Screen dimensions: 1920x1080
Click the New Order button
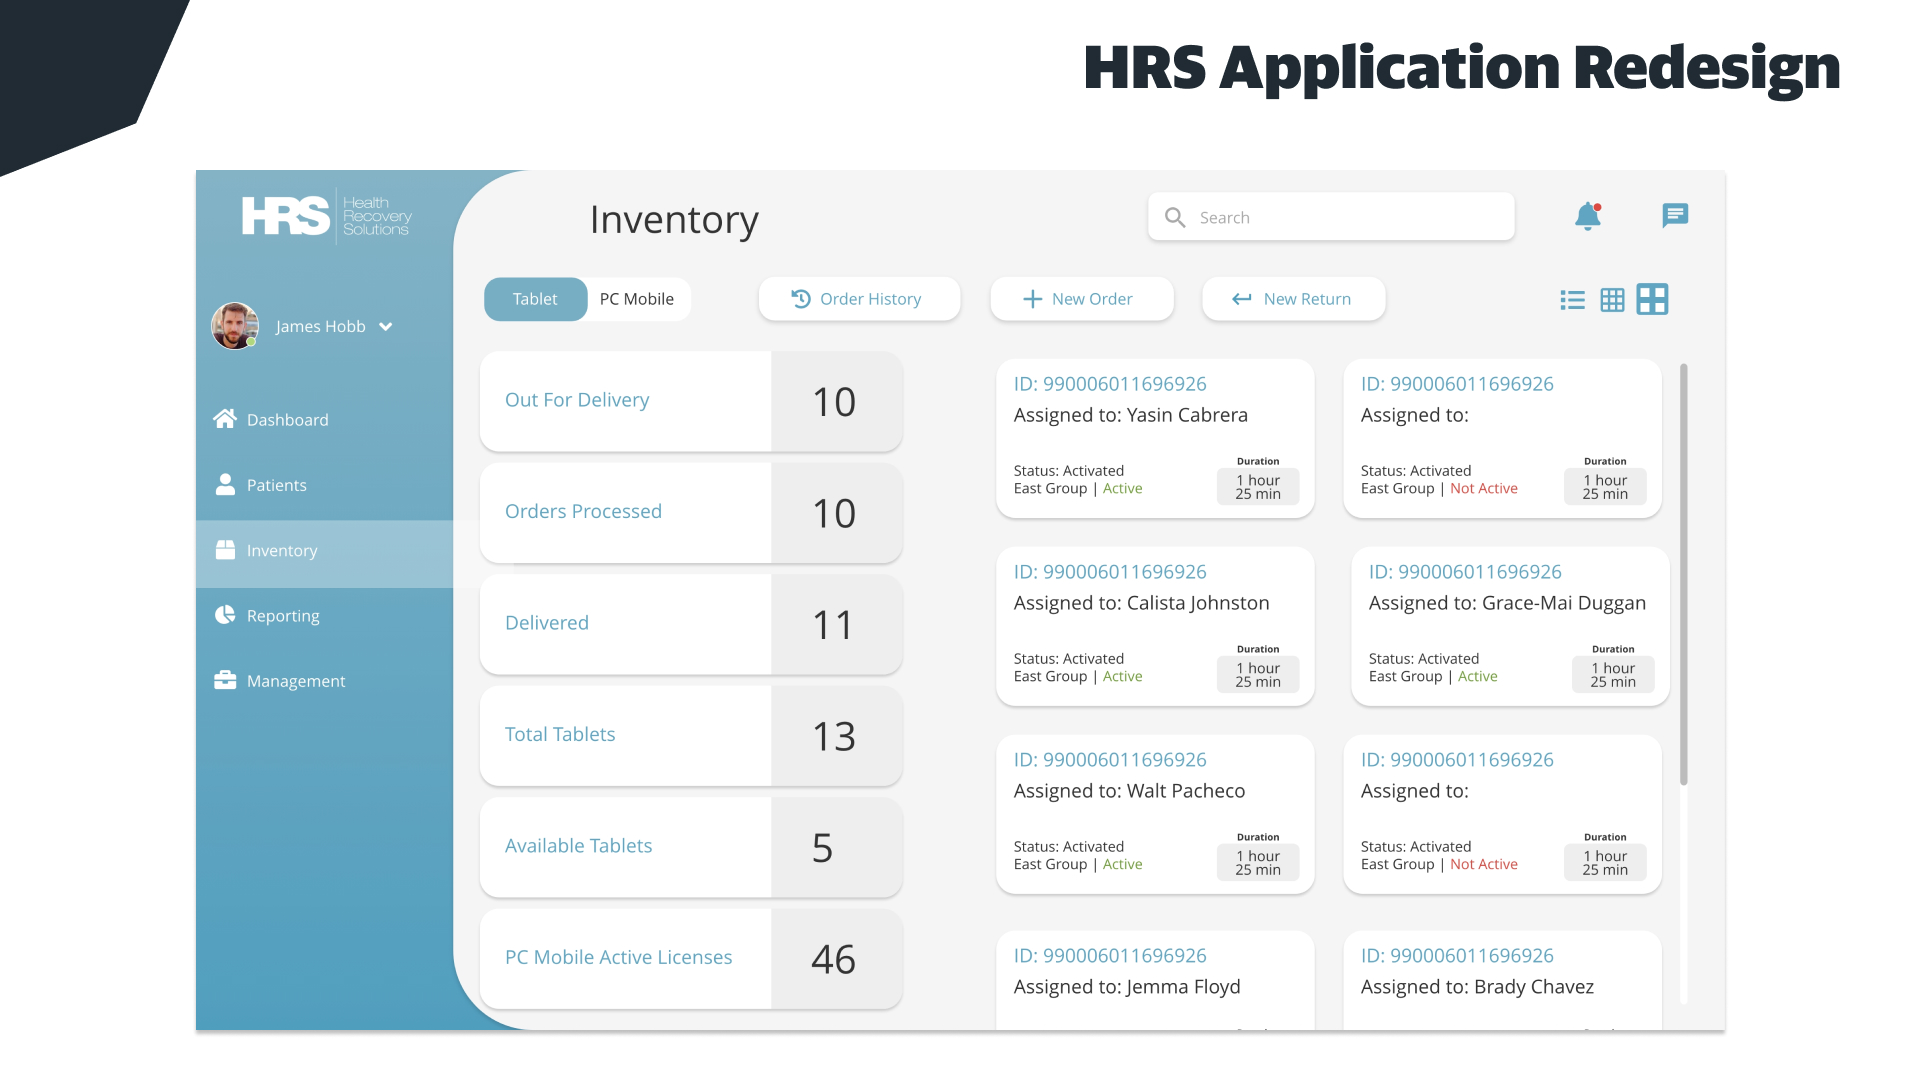point(1081,298)
